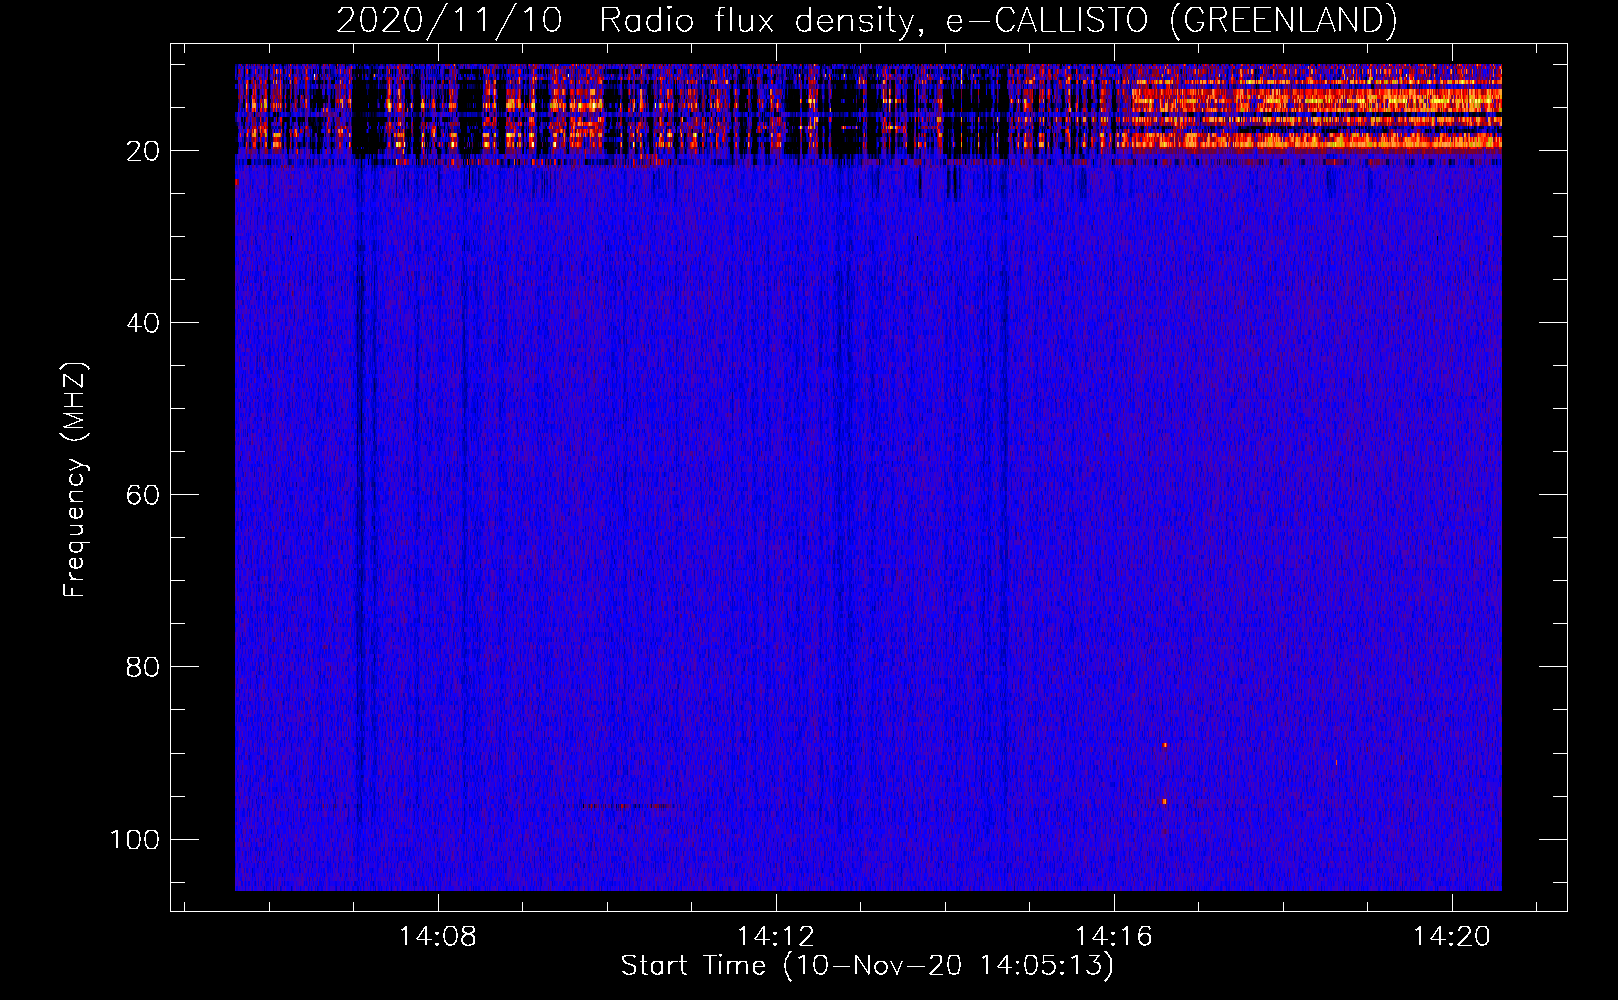The height and width of the screenshot is (1000, 1618).
Task: Select the 'Frequency (MHZ)' axis label
Action: (75, 479)
